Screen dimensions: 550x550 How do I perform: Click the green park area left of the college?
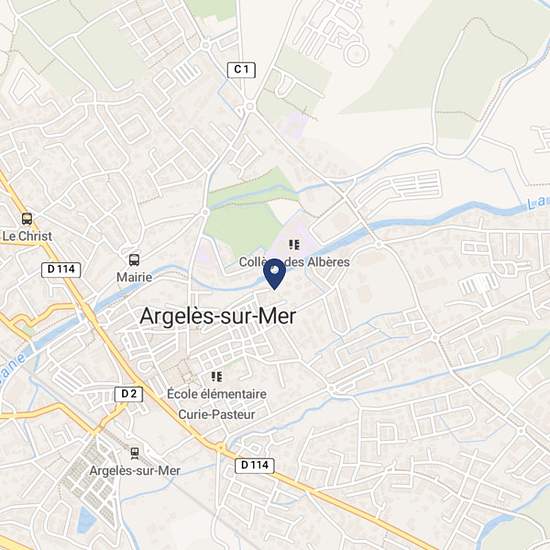(240, 226)
